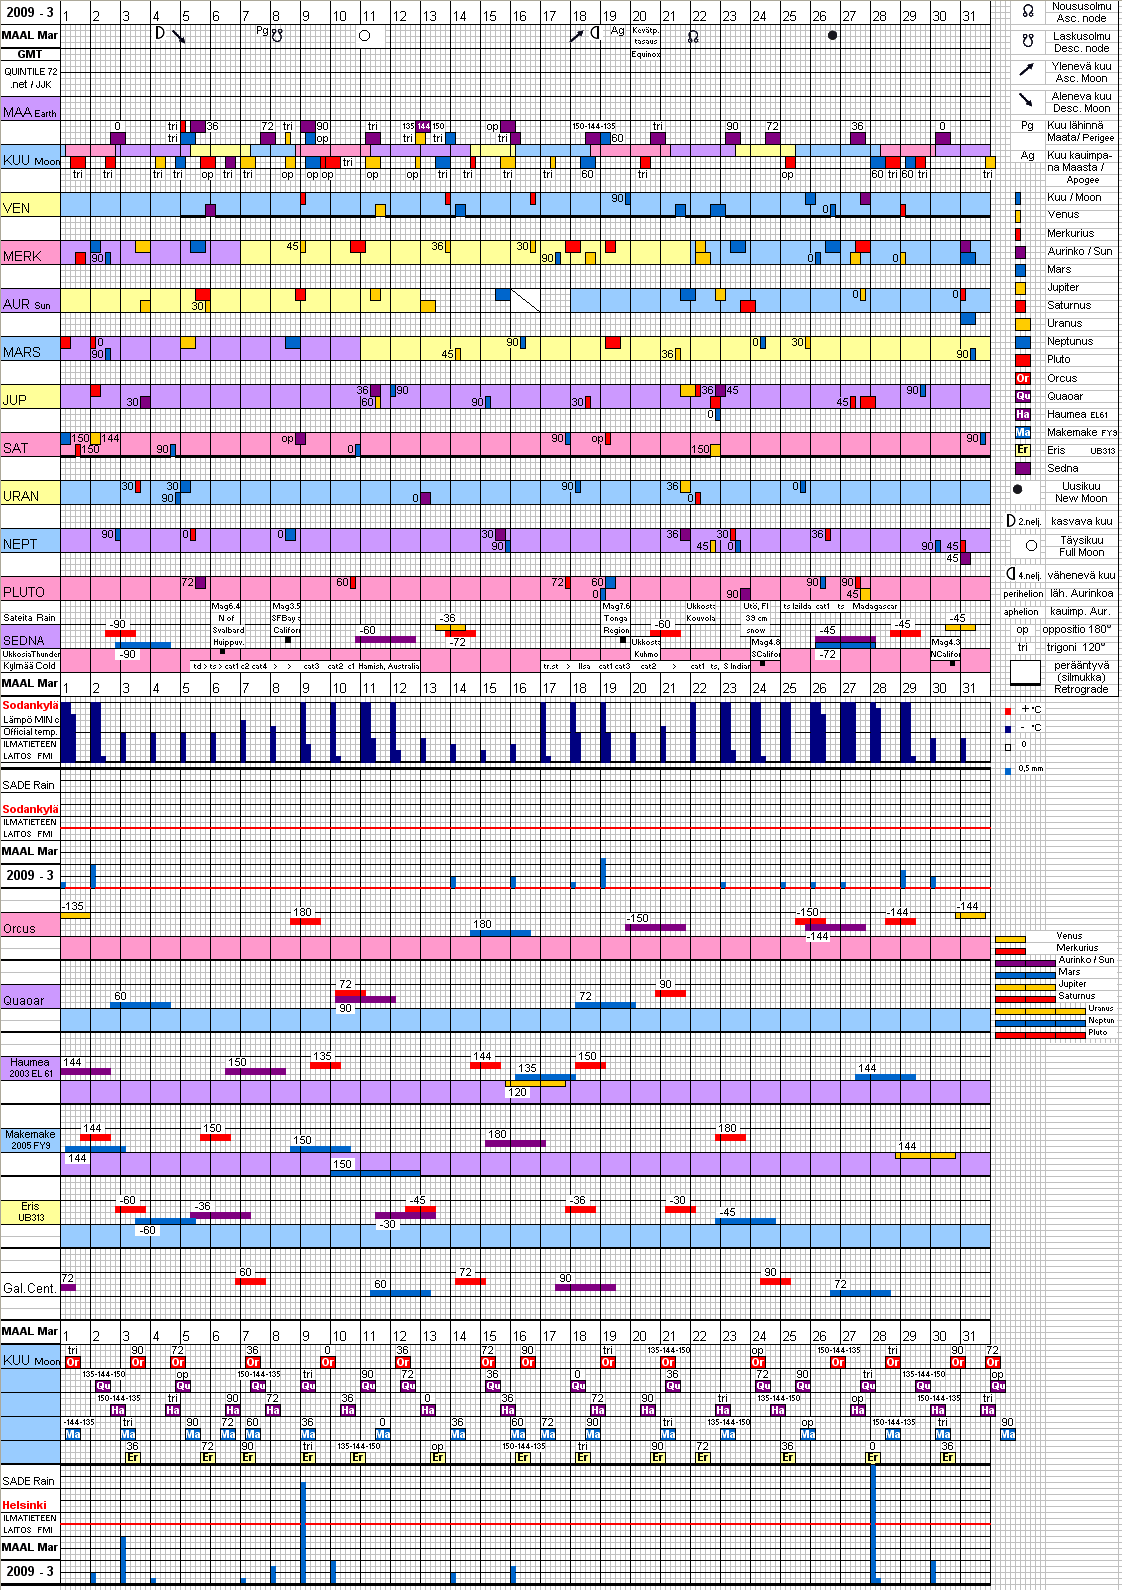Select the blue Makemake 'Ma' legend icon
1122x1590 pixels.
[x=1022, y=432]
